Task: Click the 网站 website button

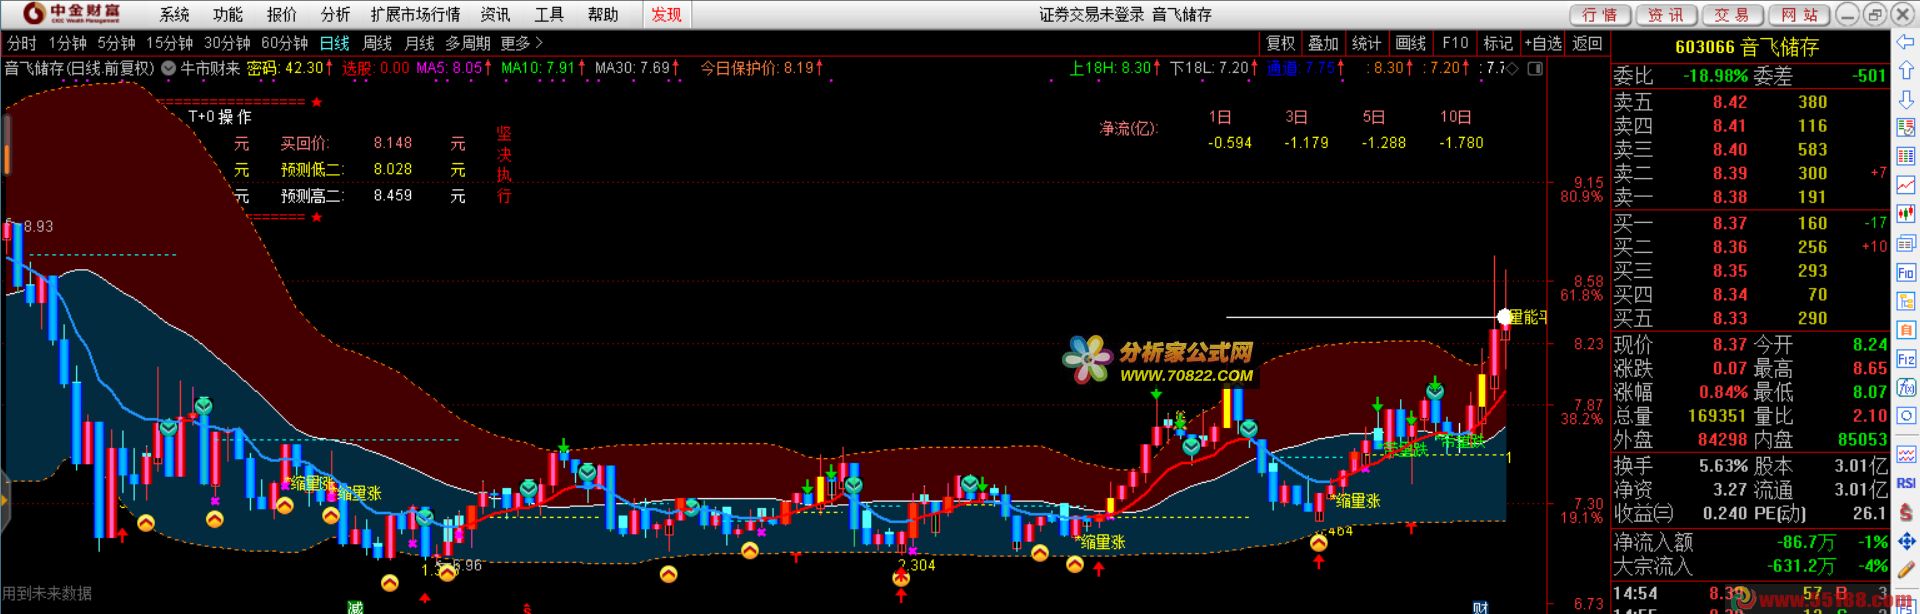Action: tap(1799, 14)
